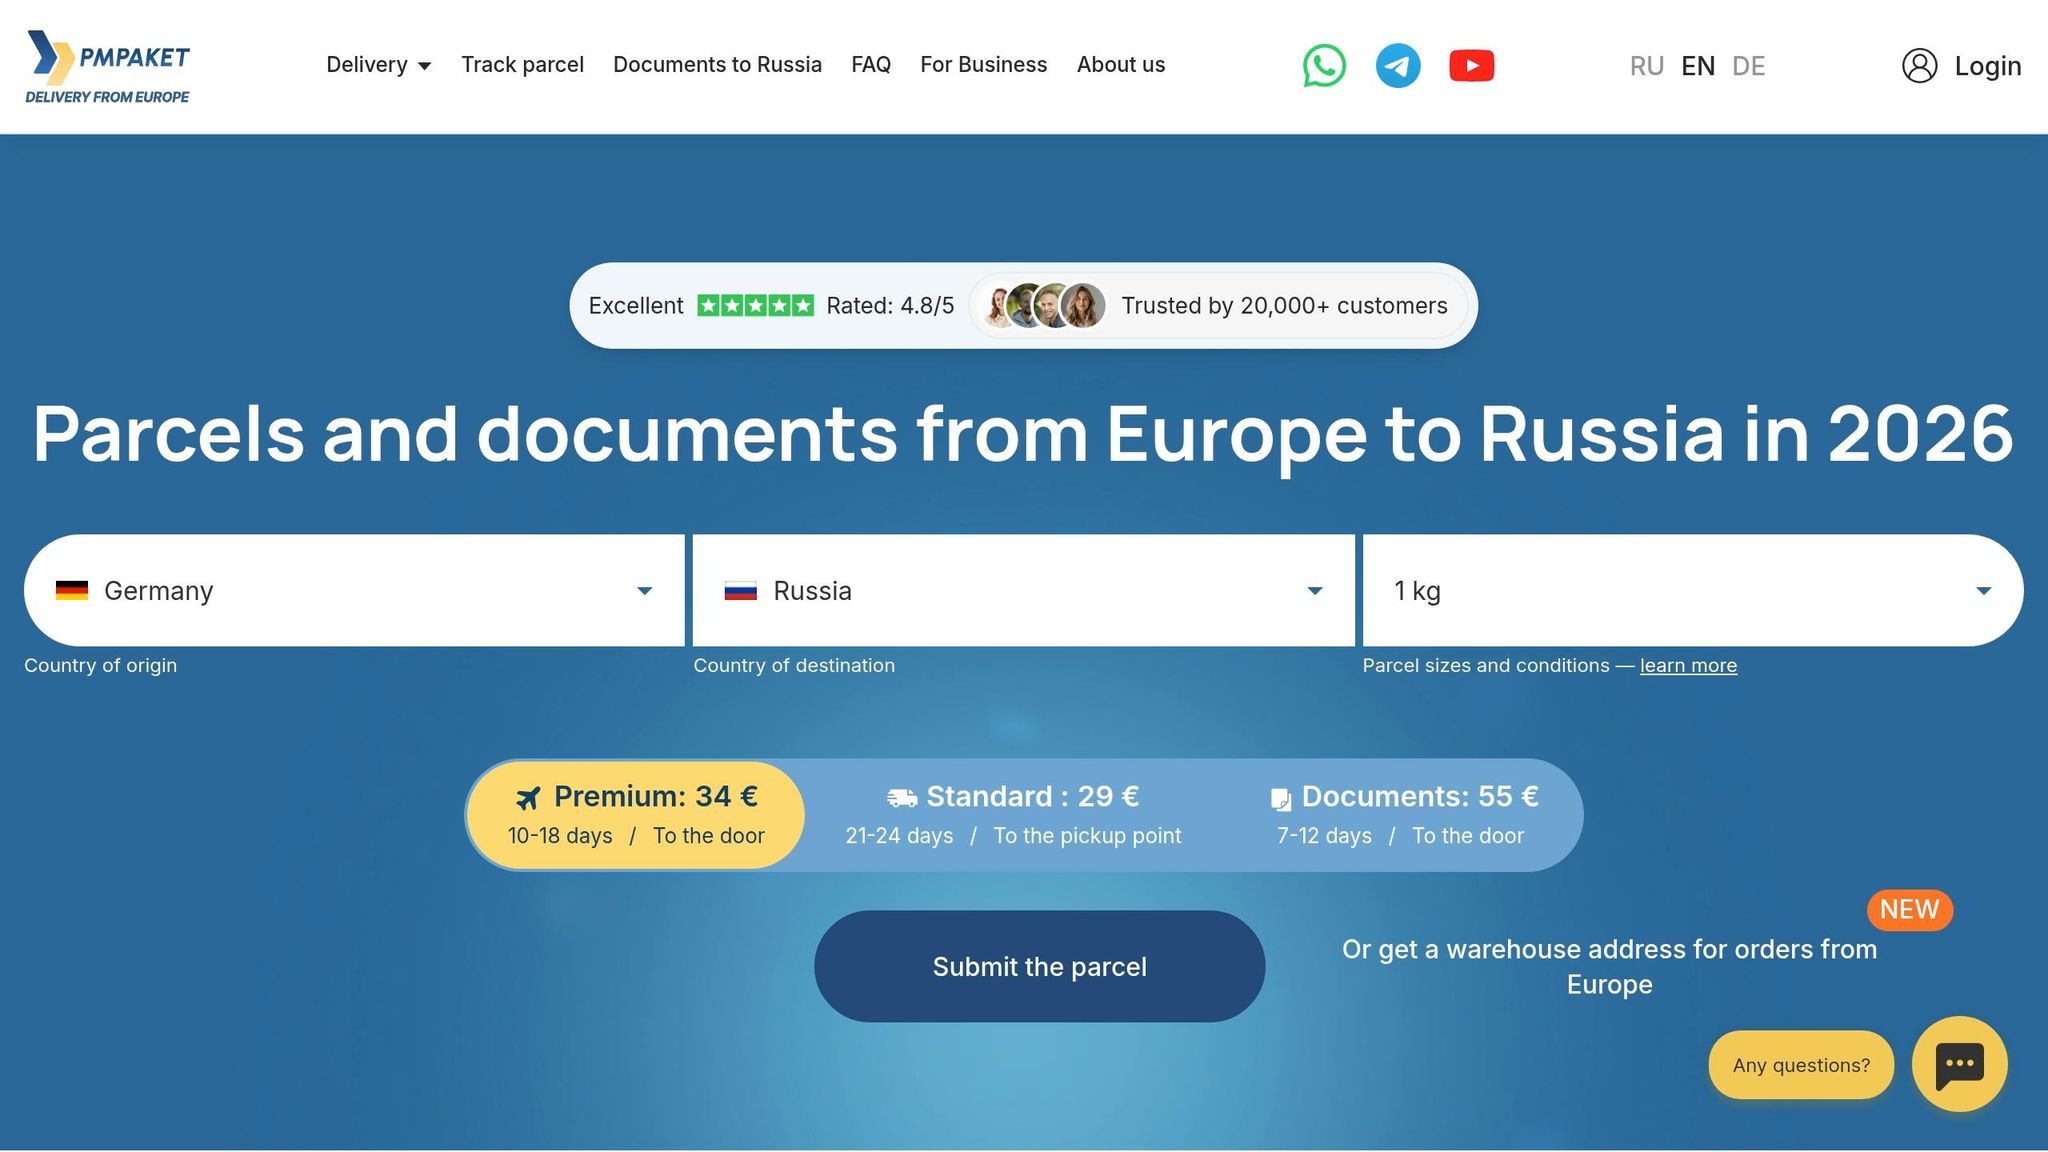Open warehouse address for orders link
Viewport: 2048px width, 1152px height.
pos(1609,967)
